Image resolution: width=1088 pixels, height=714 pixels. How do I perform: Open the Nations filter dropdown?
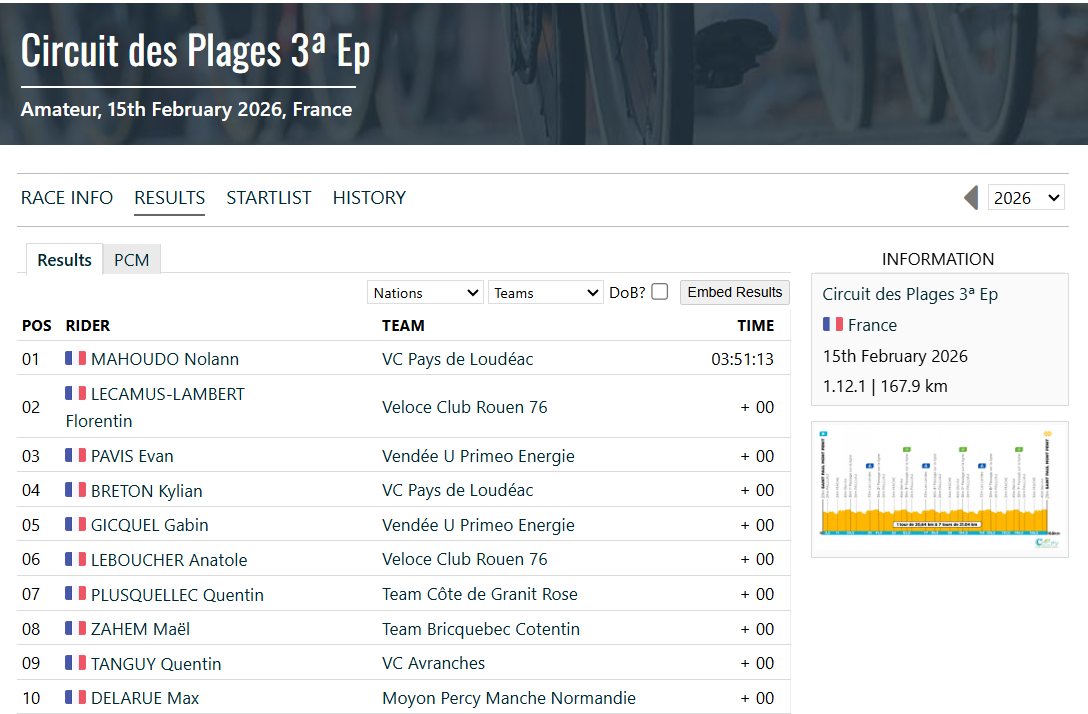425,293
